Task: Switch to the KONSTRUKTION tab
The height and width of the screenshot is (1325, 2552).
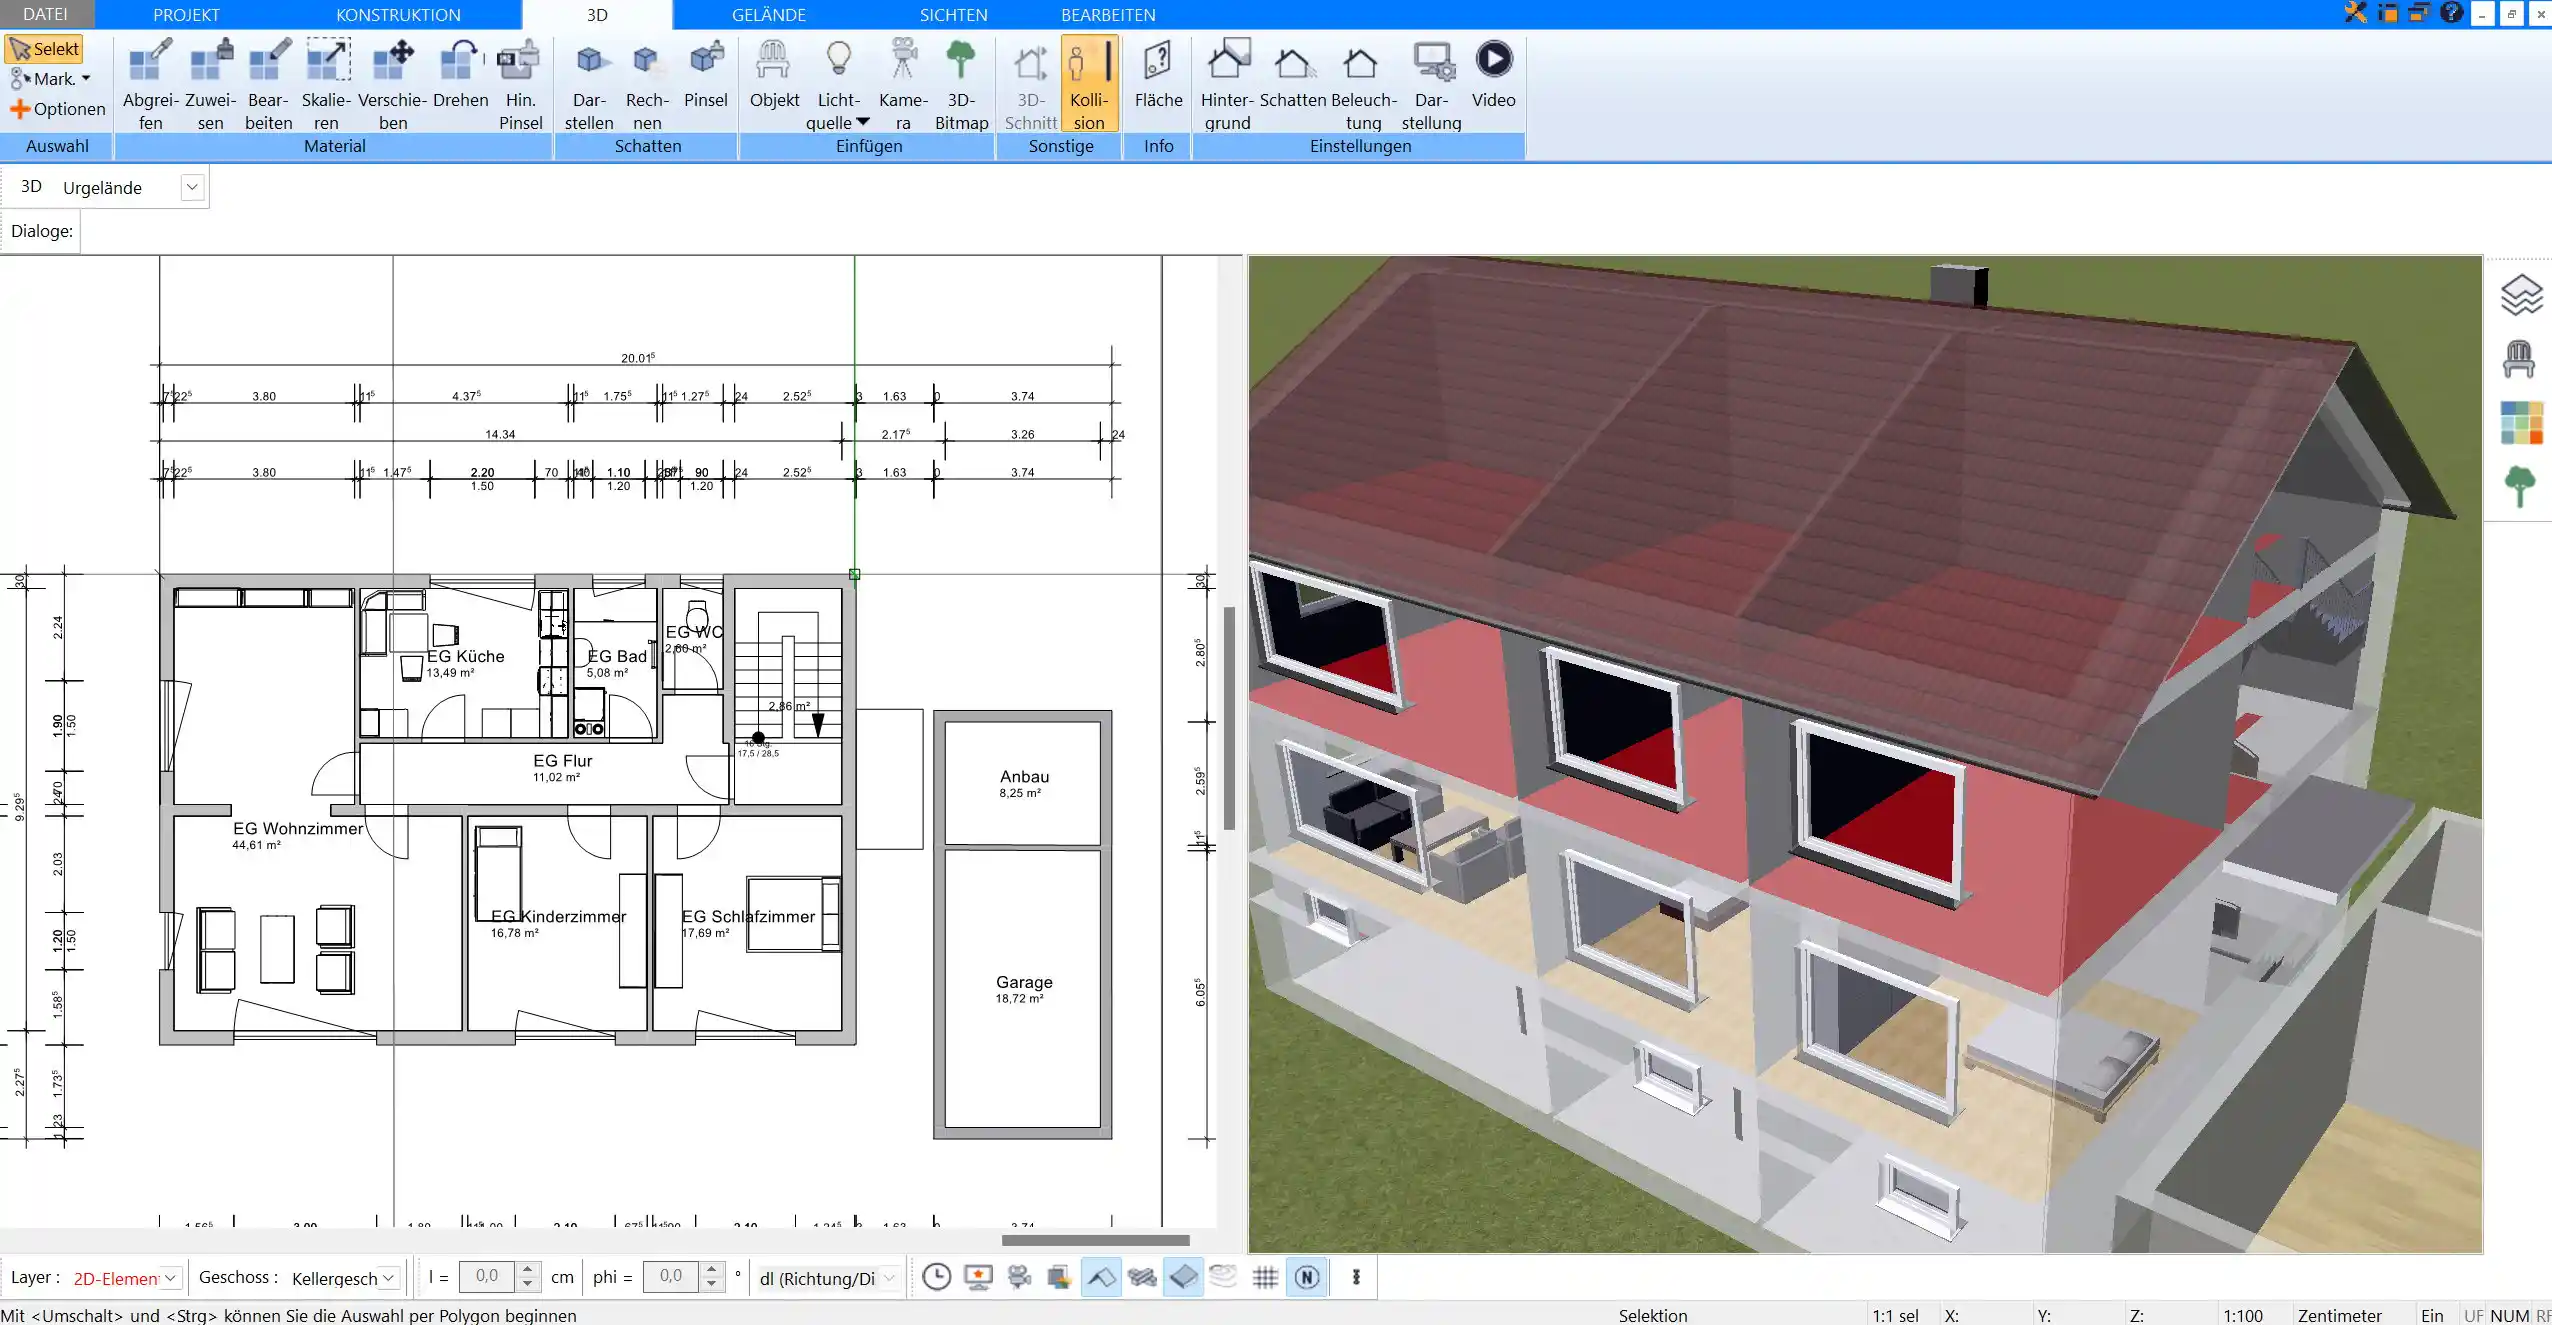Action: 398,14
